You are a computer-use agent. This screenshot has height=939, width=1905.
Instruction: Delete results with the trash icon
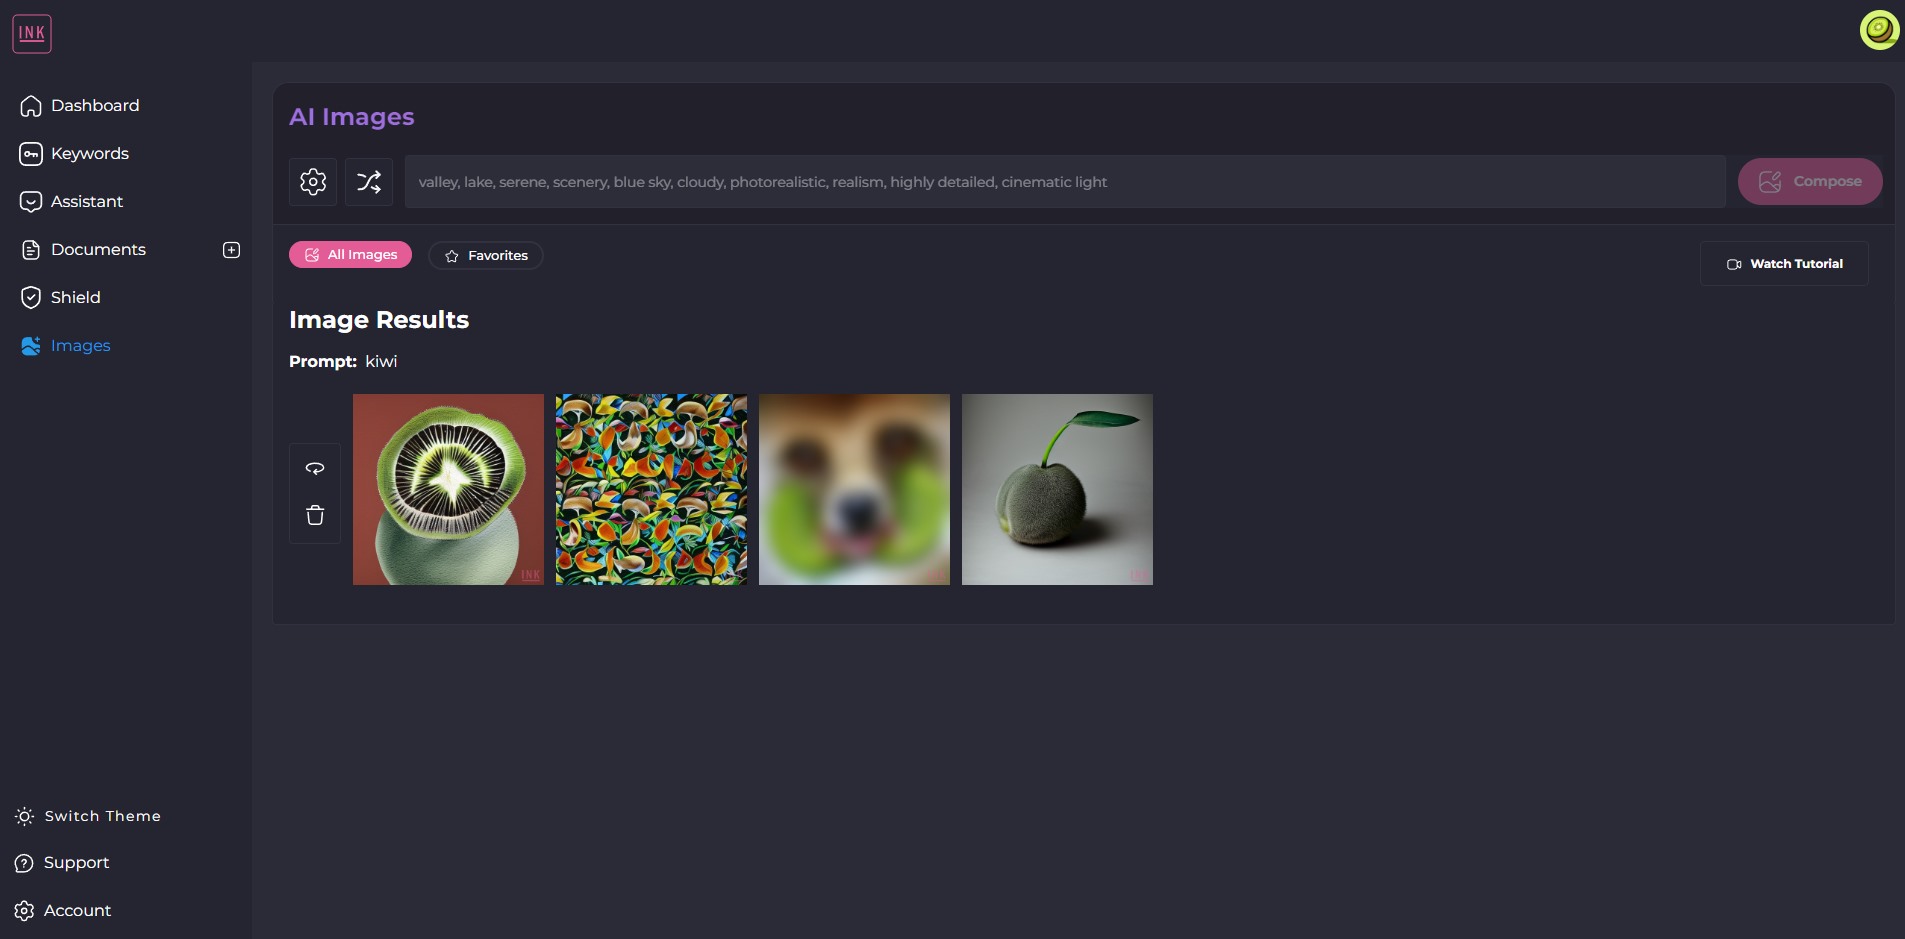(315, 515)
